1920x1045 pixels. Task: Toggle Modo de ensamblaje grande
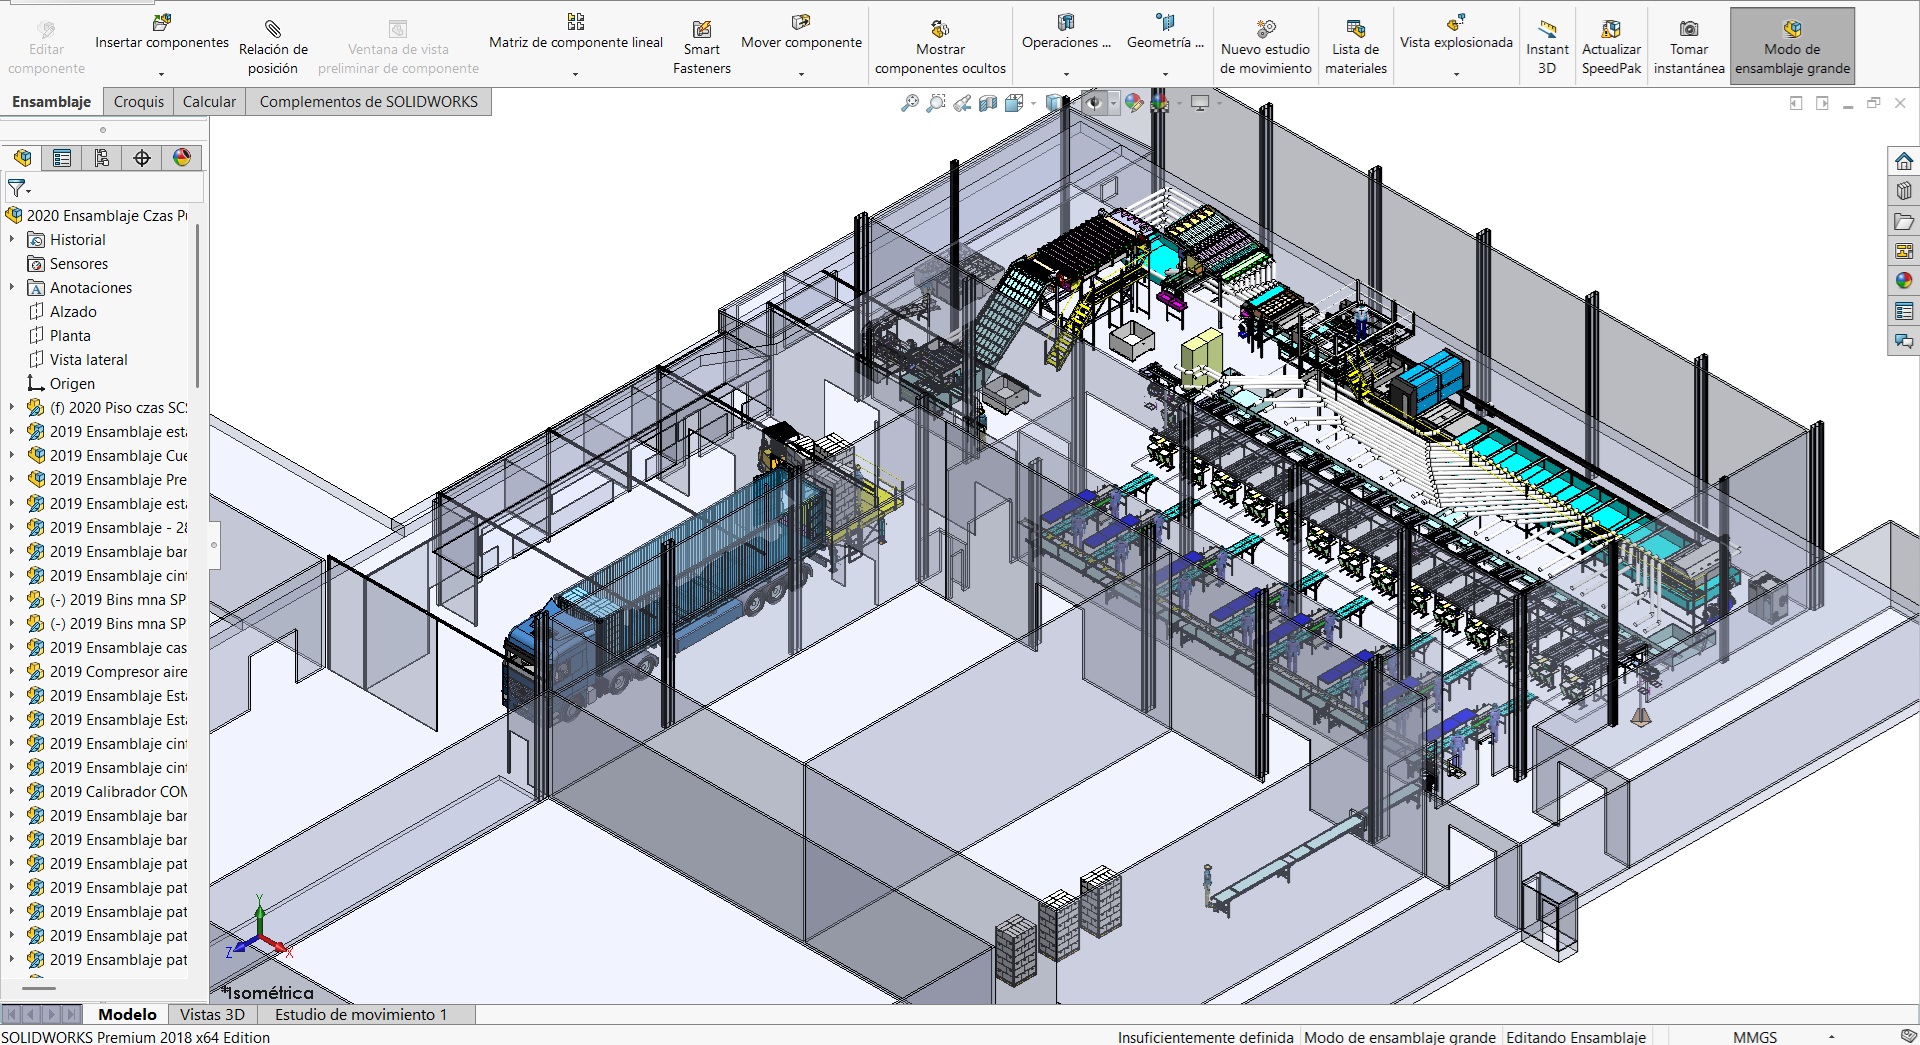[1792, 47]
